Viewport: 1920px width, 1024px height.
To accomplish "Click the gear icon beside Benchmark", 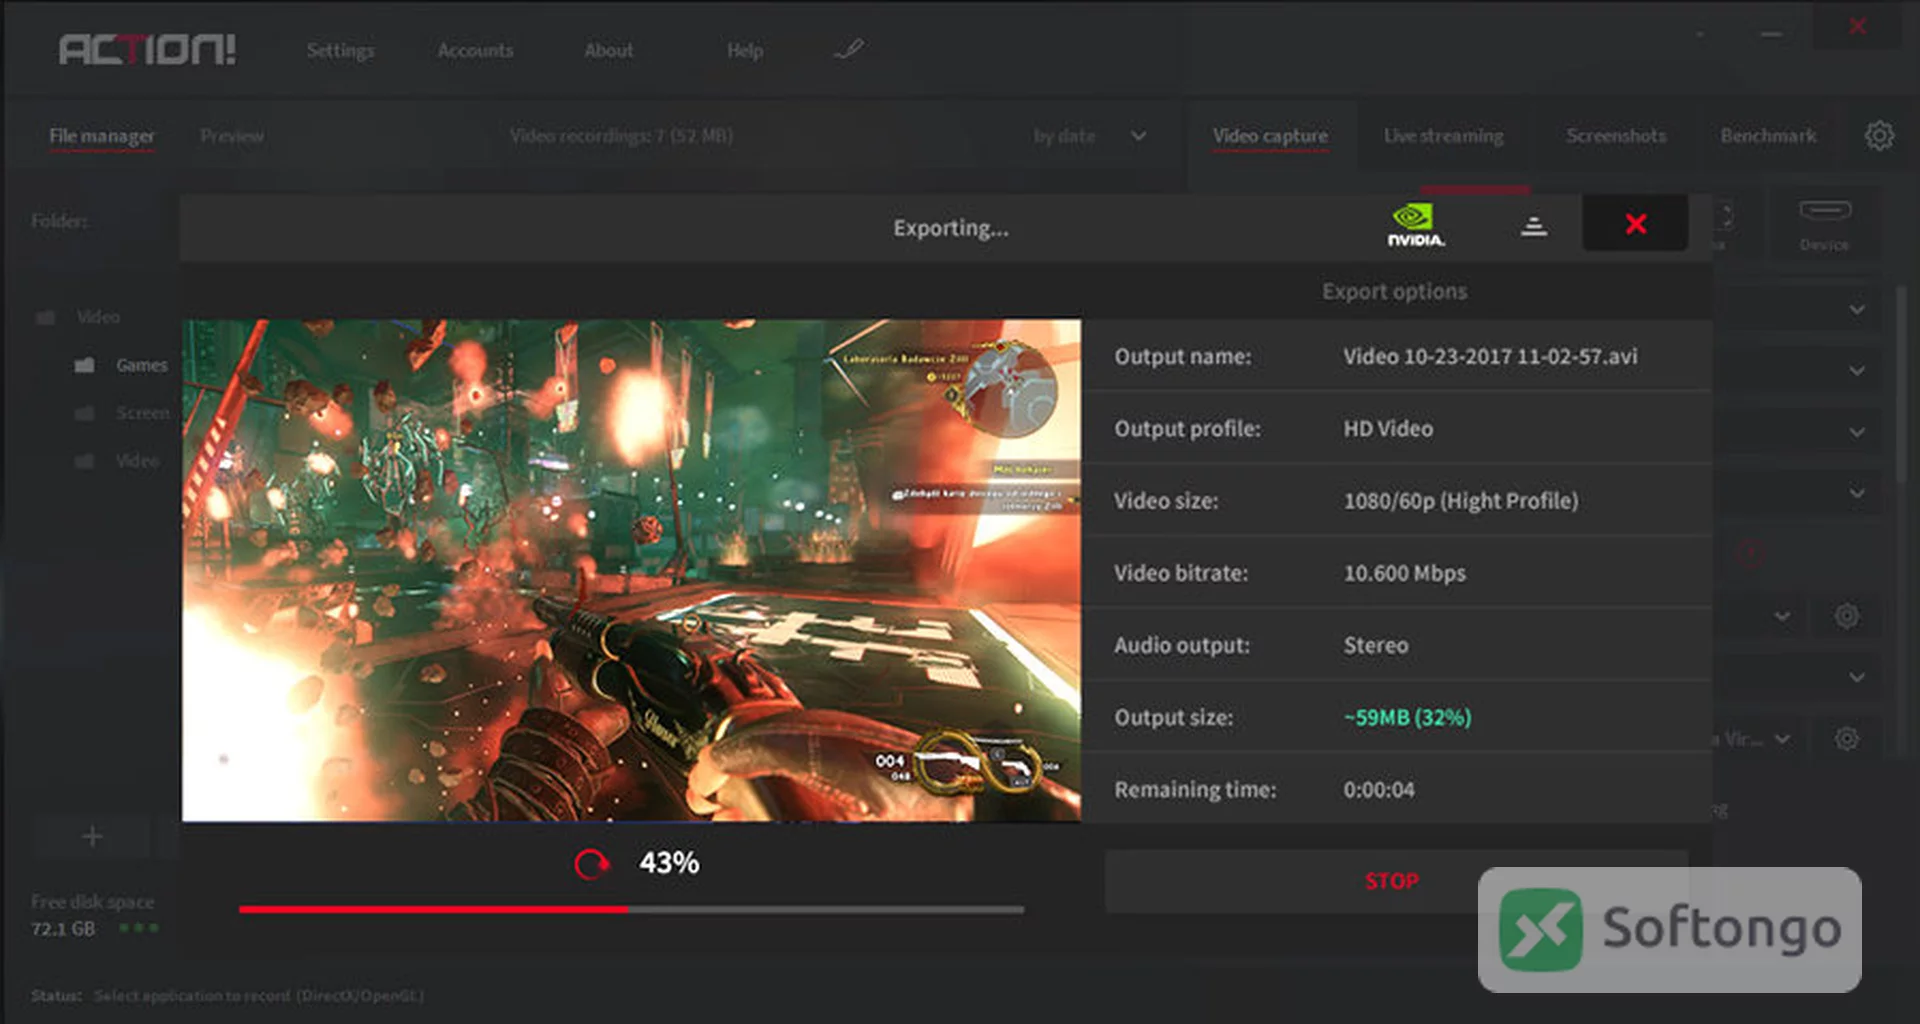I will click(x=1879, y=136).
